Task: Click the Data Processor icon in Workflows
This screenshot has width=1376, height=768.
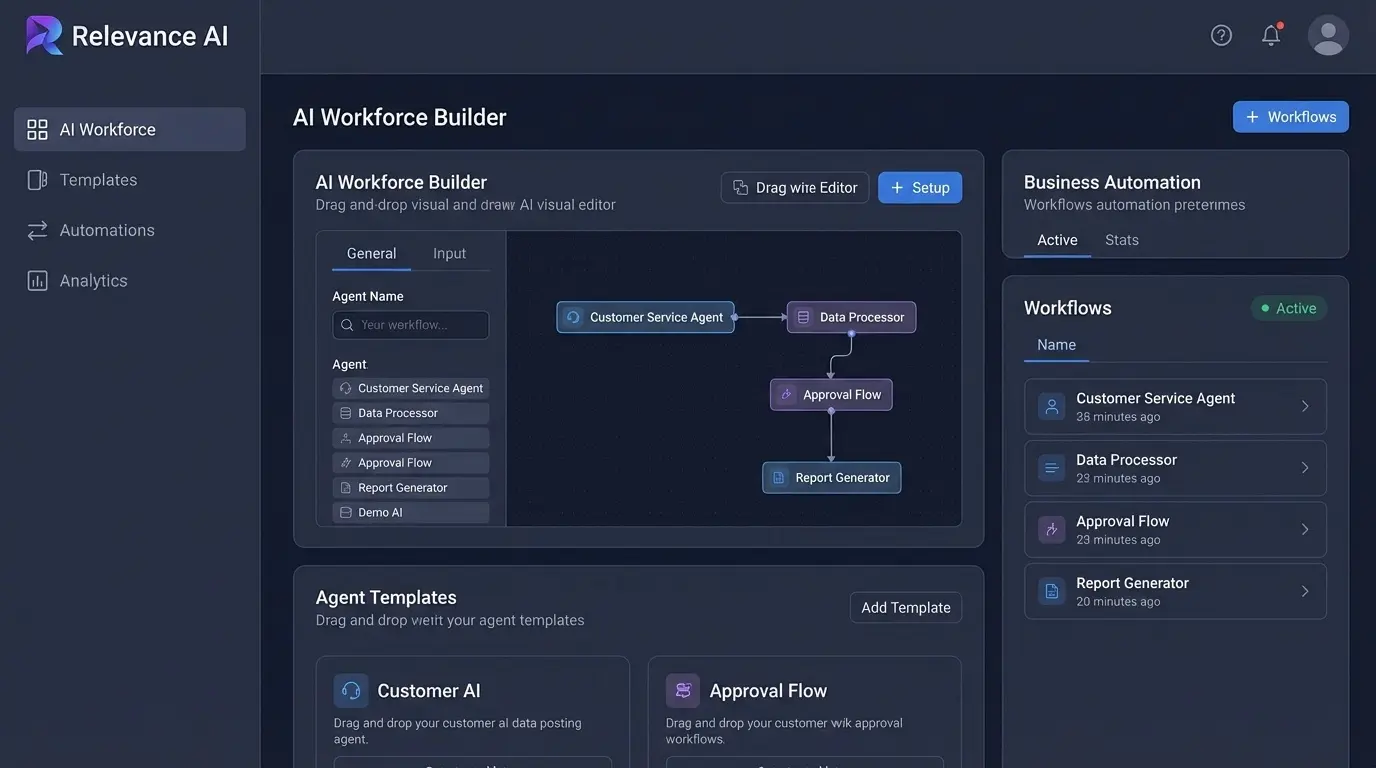Action: 1051,468
